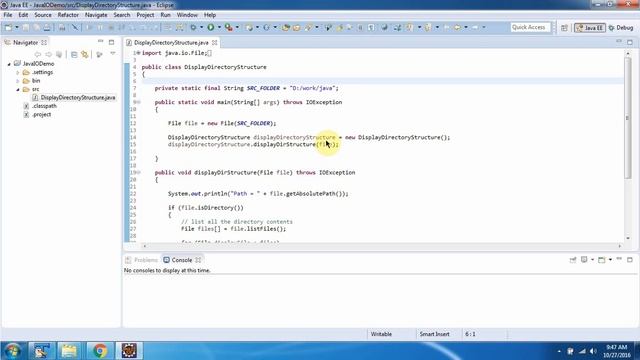Screen dimensions: 640x360
Task: Open the Debug launch dropdown arrow
Action: point(202,27)
